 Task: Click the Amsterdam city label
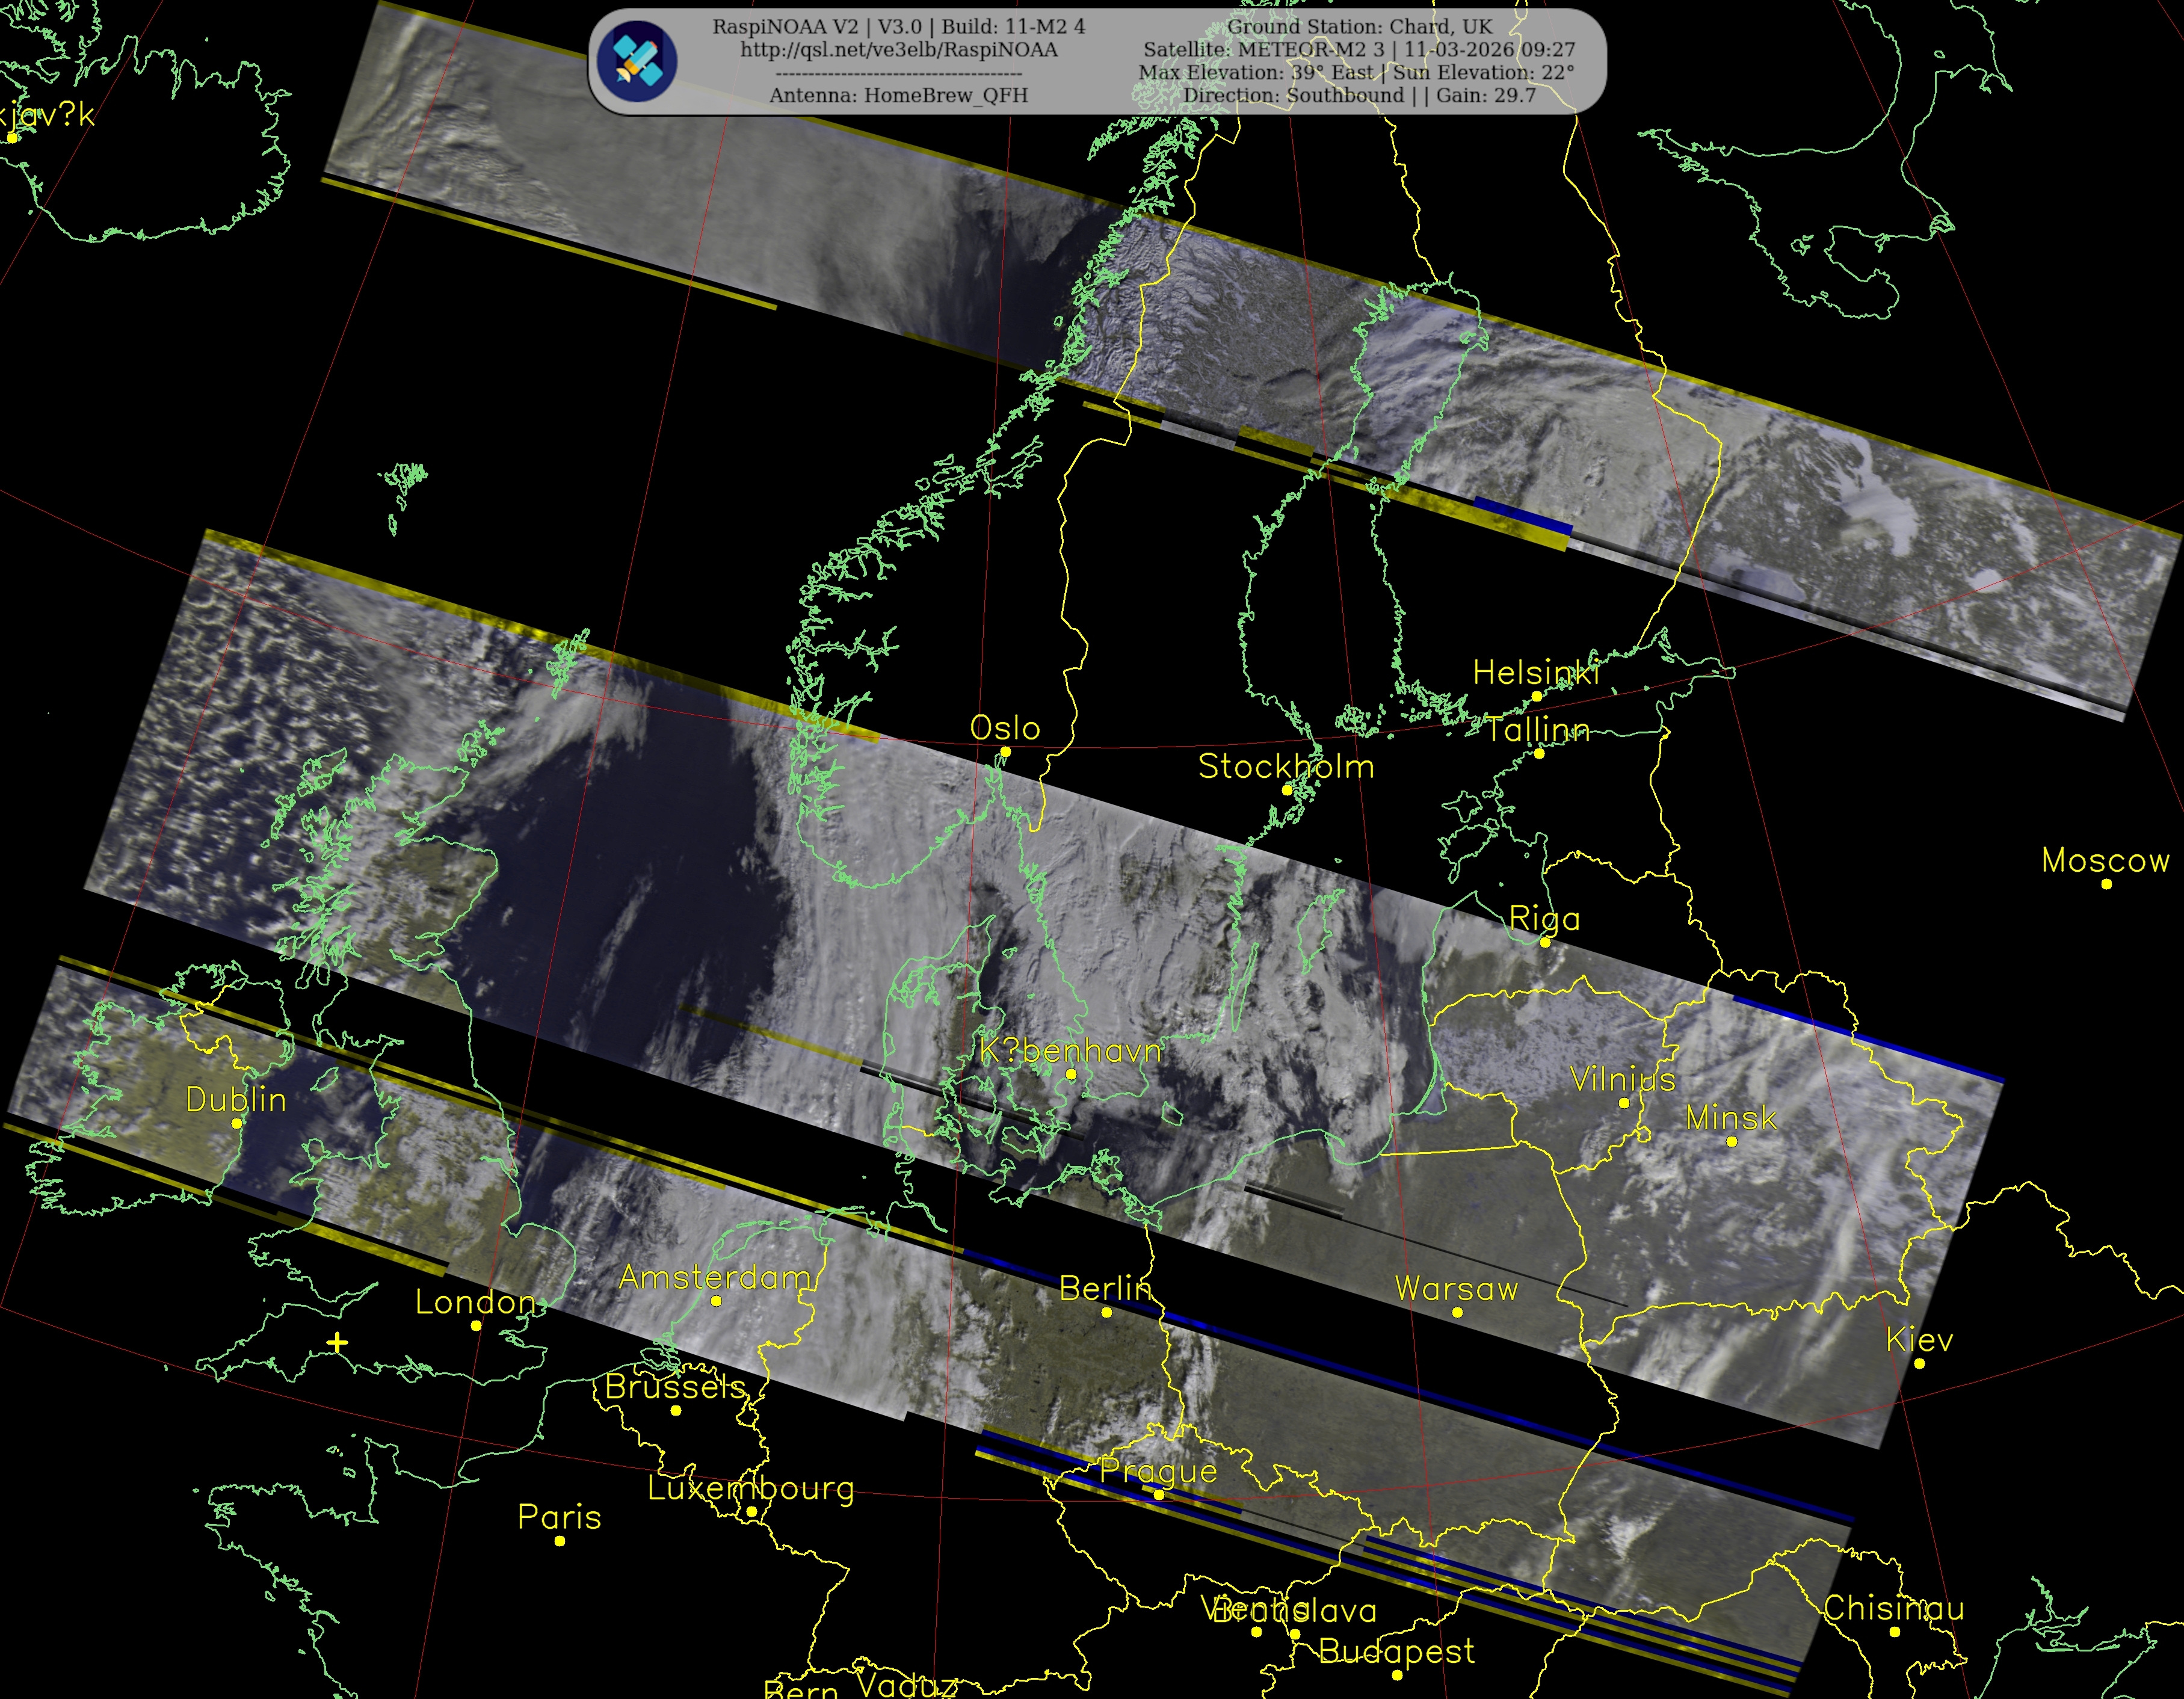pyautogui.click(x=715, y=1277)
